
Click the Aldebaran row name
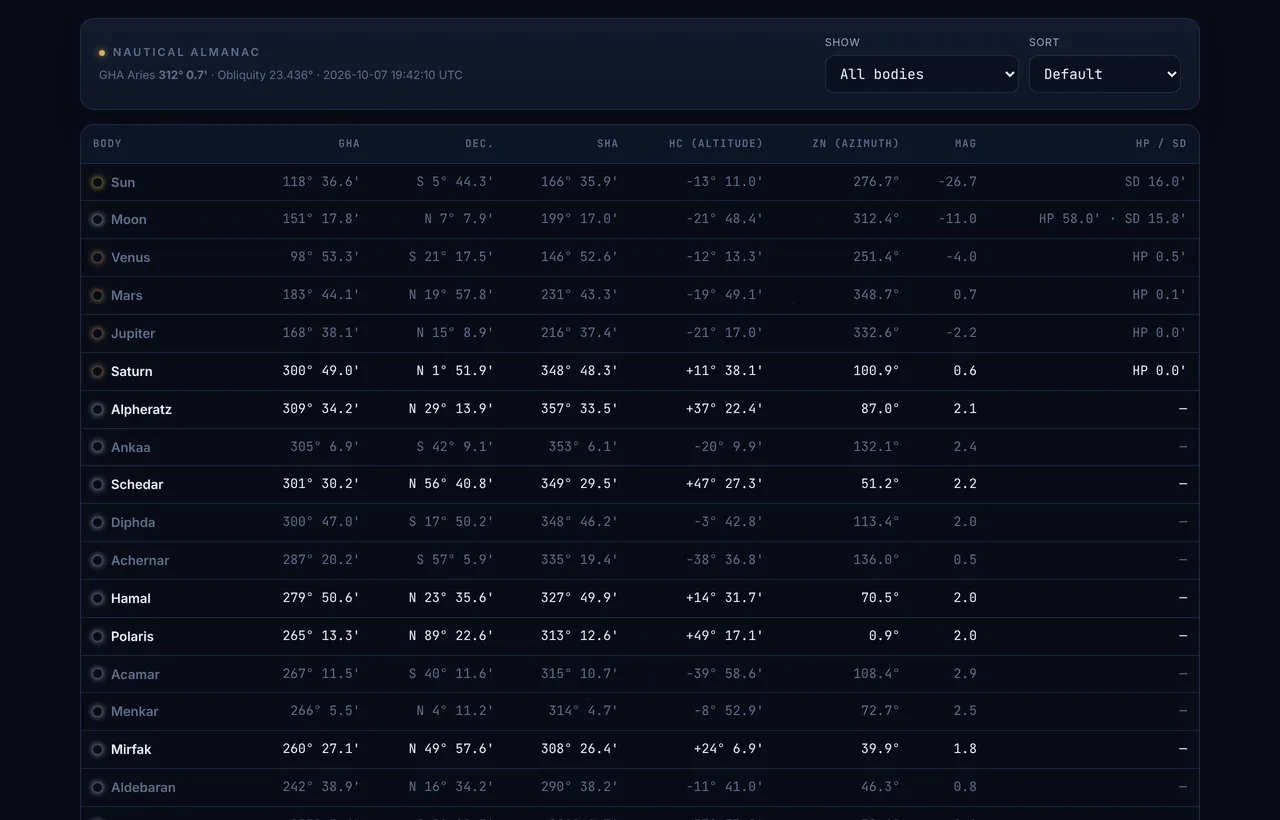coord(143,787)
